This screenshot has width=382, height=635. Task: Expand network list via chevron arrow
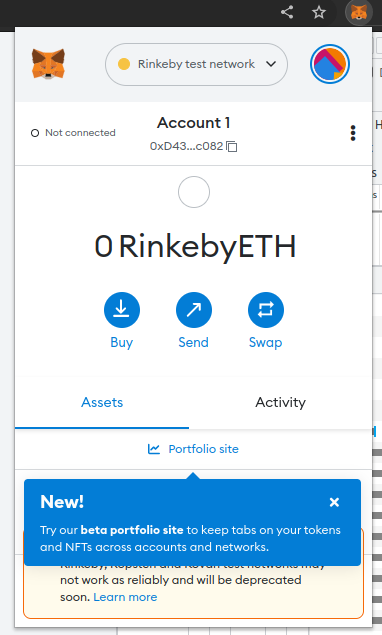pyautogui.click(x=271, y=64)
